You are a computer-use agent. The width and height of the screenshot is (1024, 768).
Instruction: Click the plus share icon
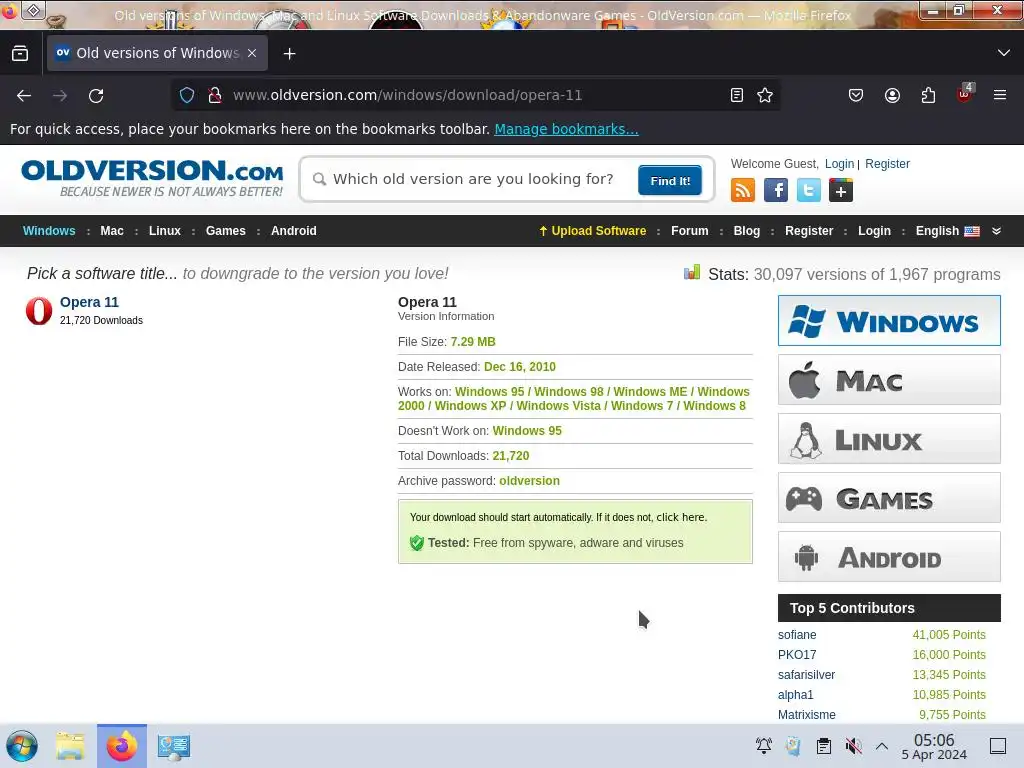pos(840,190)
